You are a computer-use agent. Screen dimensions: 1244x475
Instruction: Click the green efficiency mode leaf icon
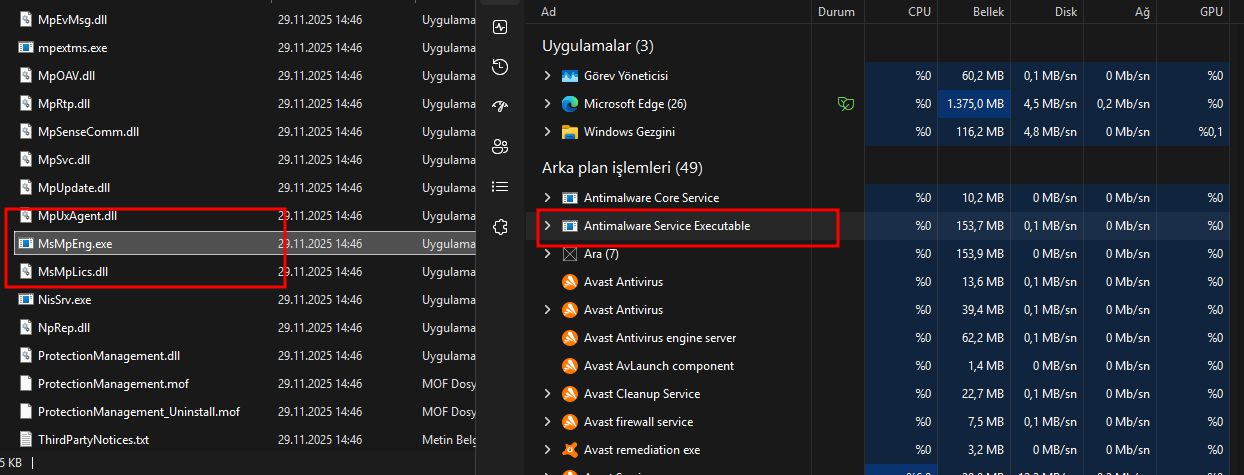pos(845,103)
